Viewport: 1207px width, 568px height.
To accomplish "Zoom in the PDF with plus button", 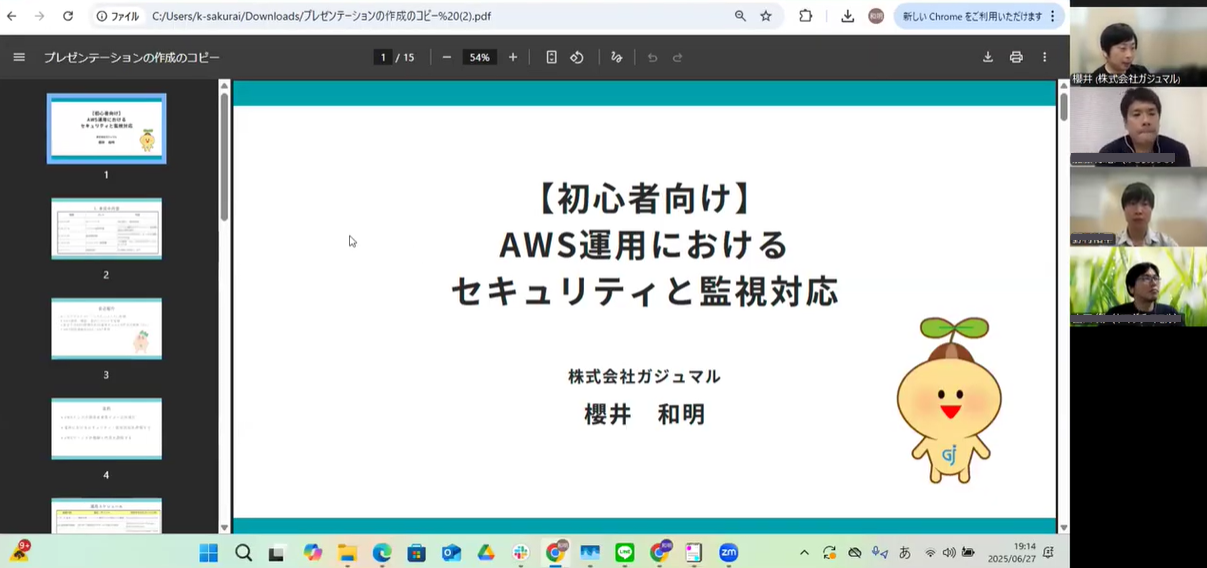I will click(513, 57).
